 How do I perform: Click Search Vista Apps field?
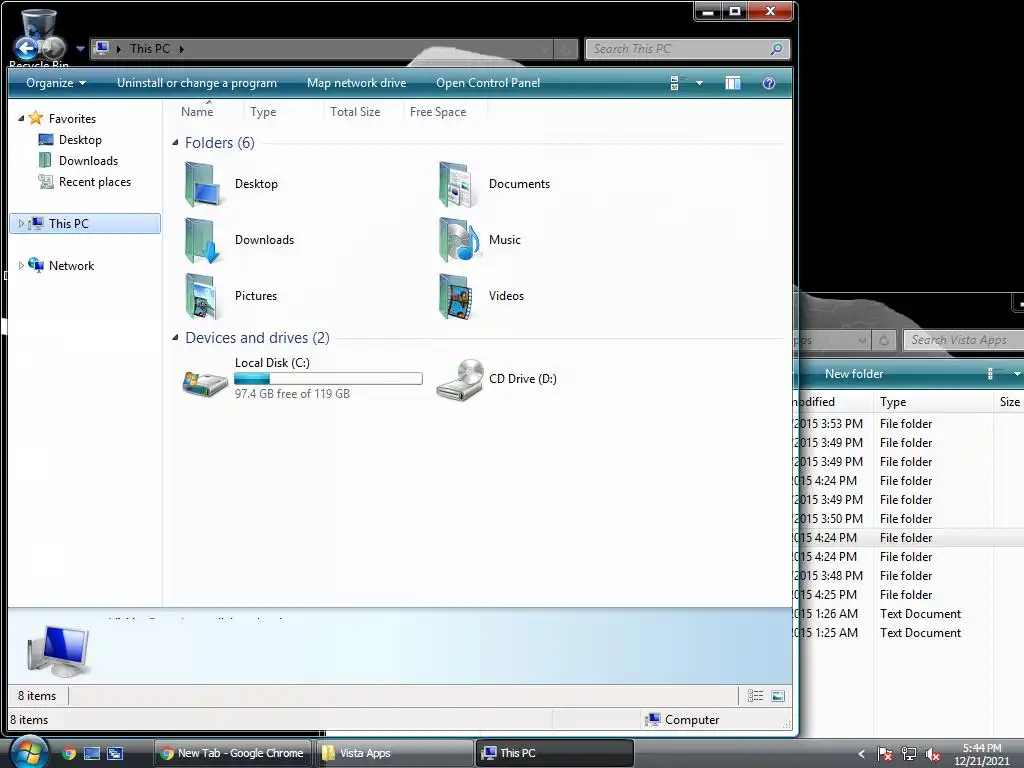[x=963, y=340]
